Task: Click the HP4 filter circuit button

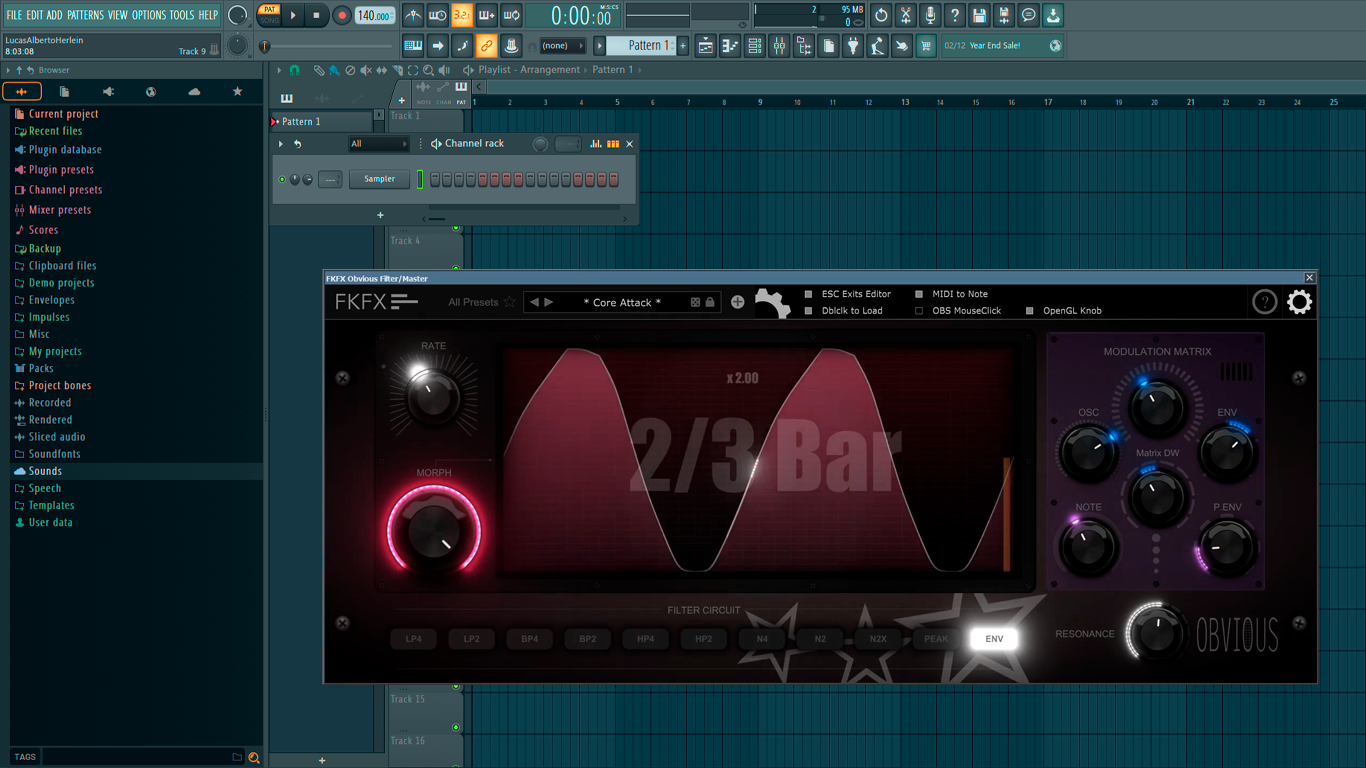Action: point(645,639)
